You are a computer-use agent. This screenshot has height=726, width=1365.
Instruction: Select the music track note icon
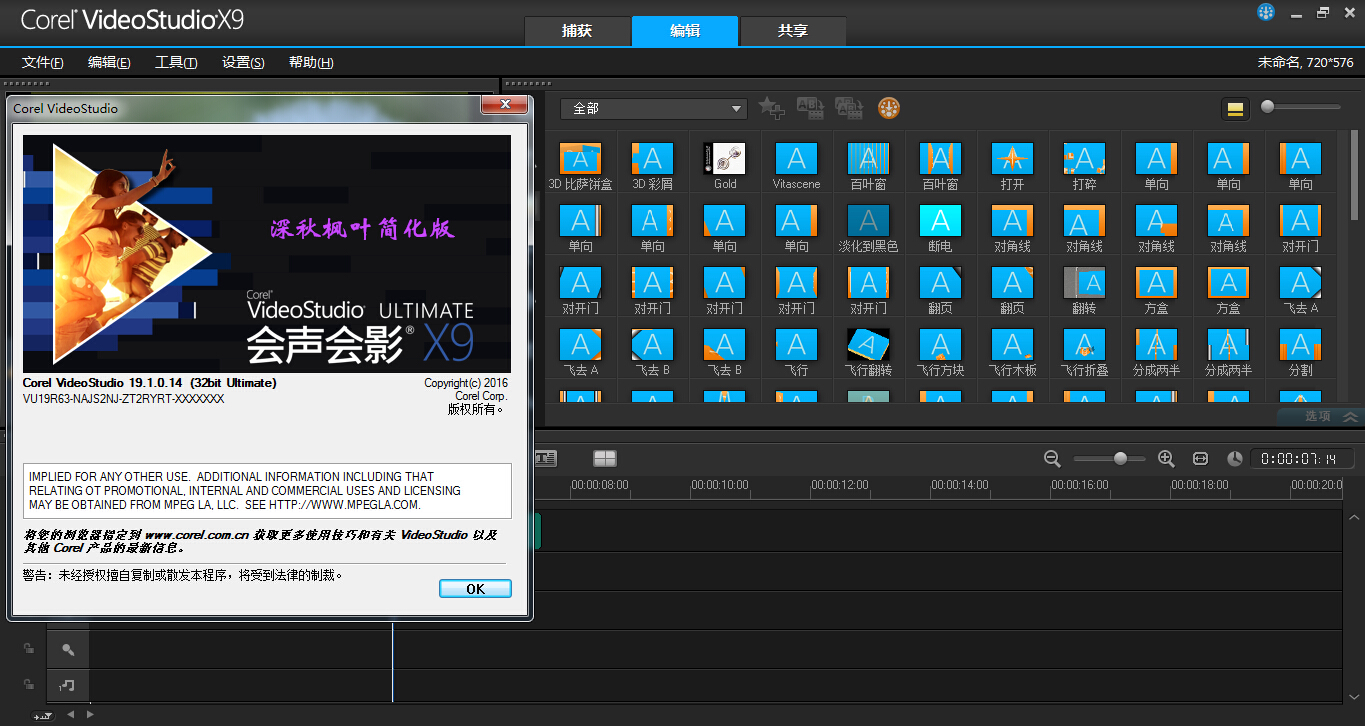coord(68,685)
